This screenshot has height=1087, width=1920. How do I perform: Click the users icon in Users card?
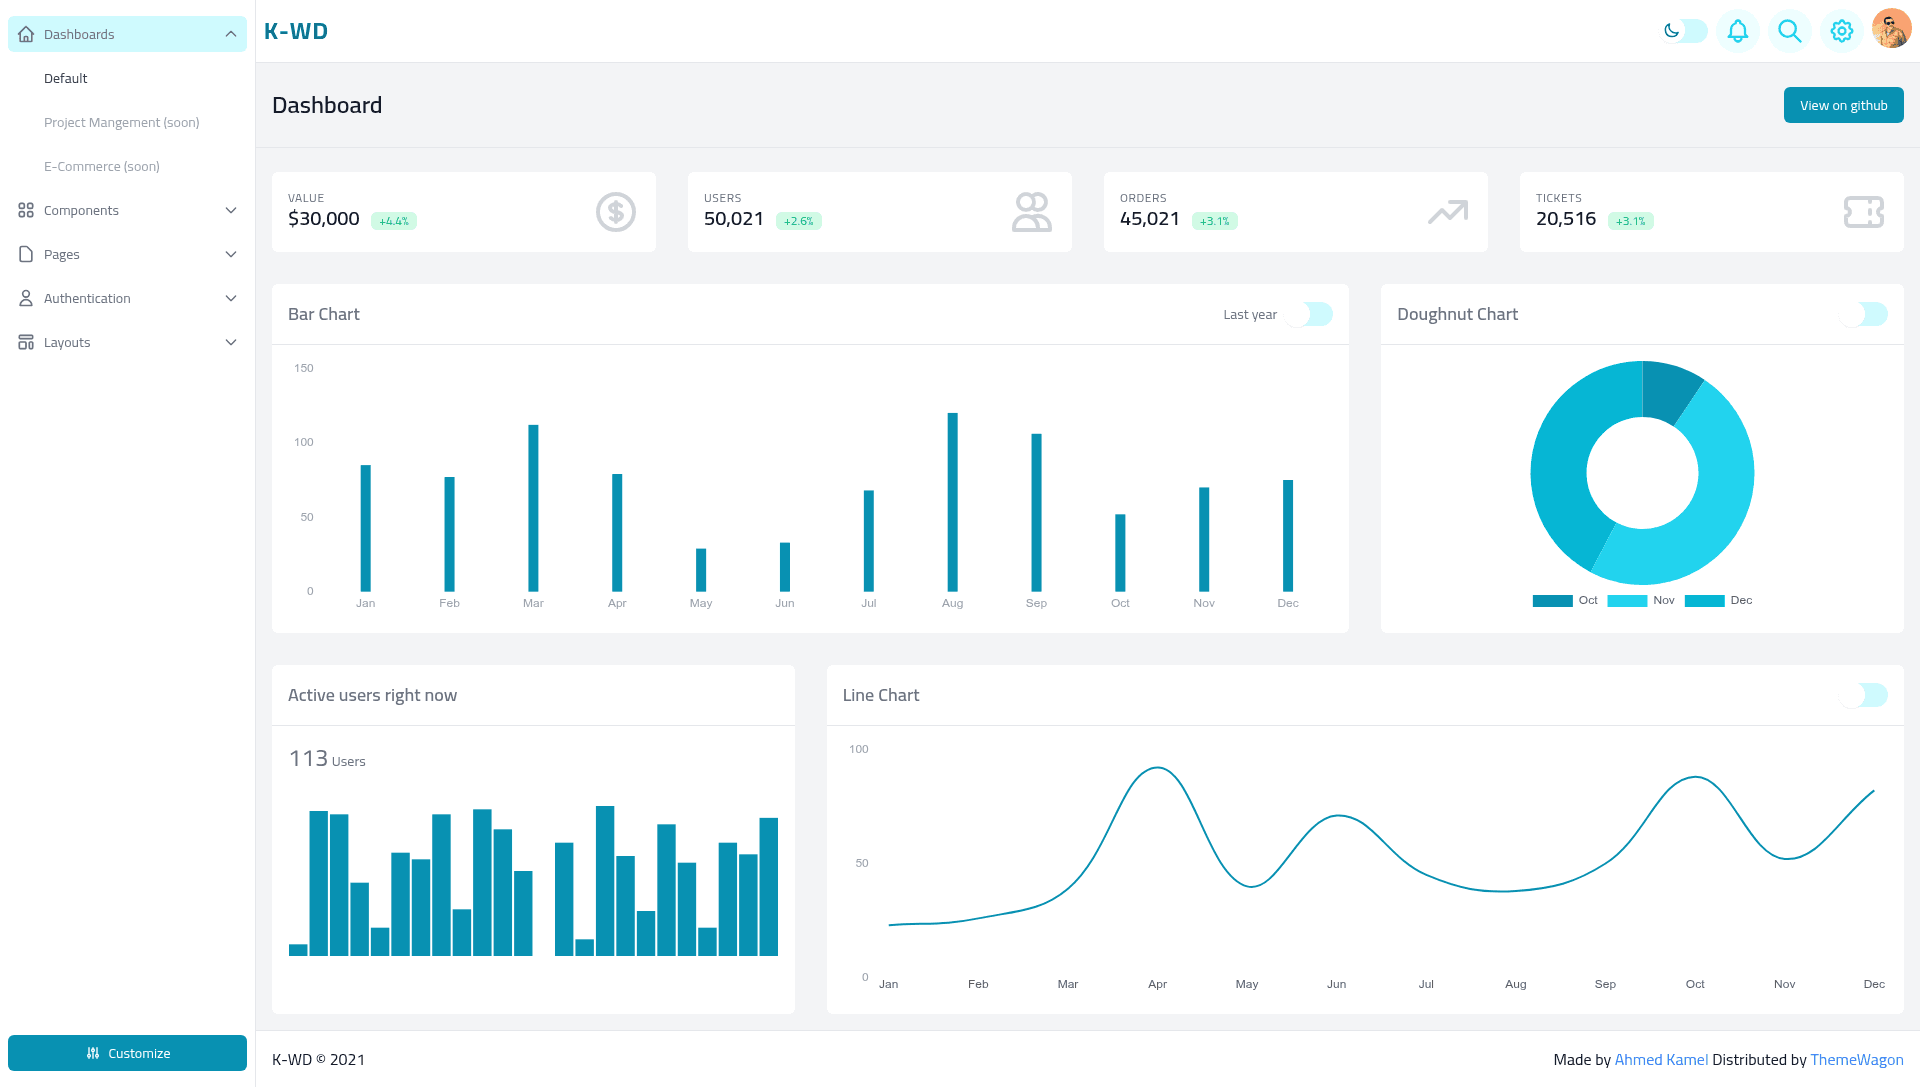[1032, 212]
